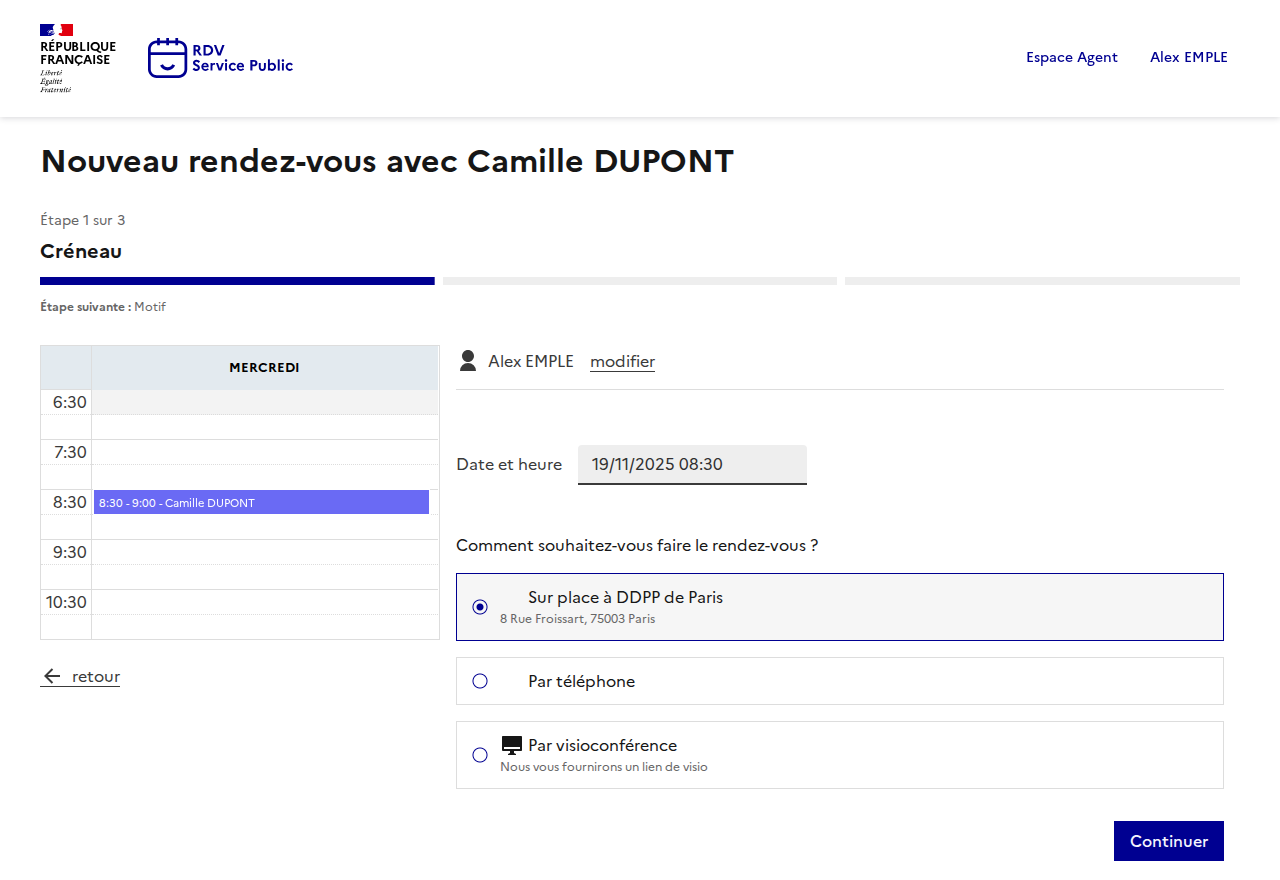This screenshot has width=1280, height=880.
Task: Open the Espace Agent menu link
Action: [x=1071, y=57]
